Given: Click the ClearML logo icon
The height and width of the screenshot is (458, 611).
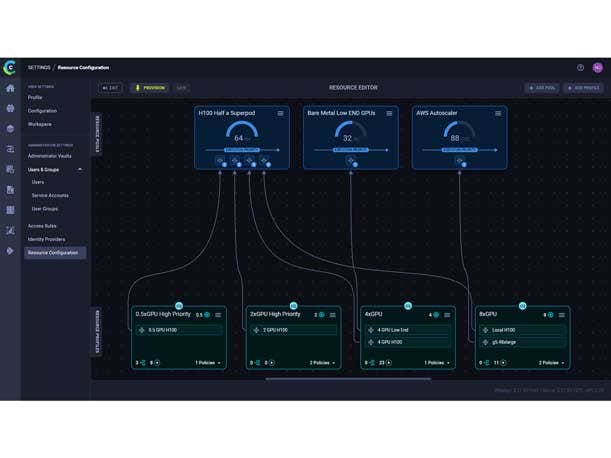Looking at the screenshot, I should click(x=10, y=68).
